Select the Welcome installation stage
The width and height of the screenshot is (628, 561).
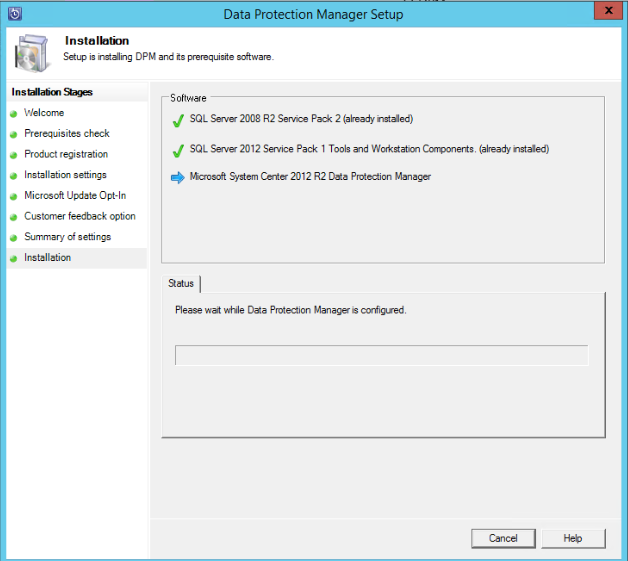coord(44,113)
